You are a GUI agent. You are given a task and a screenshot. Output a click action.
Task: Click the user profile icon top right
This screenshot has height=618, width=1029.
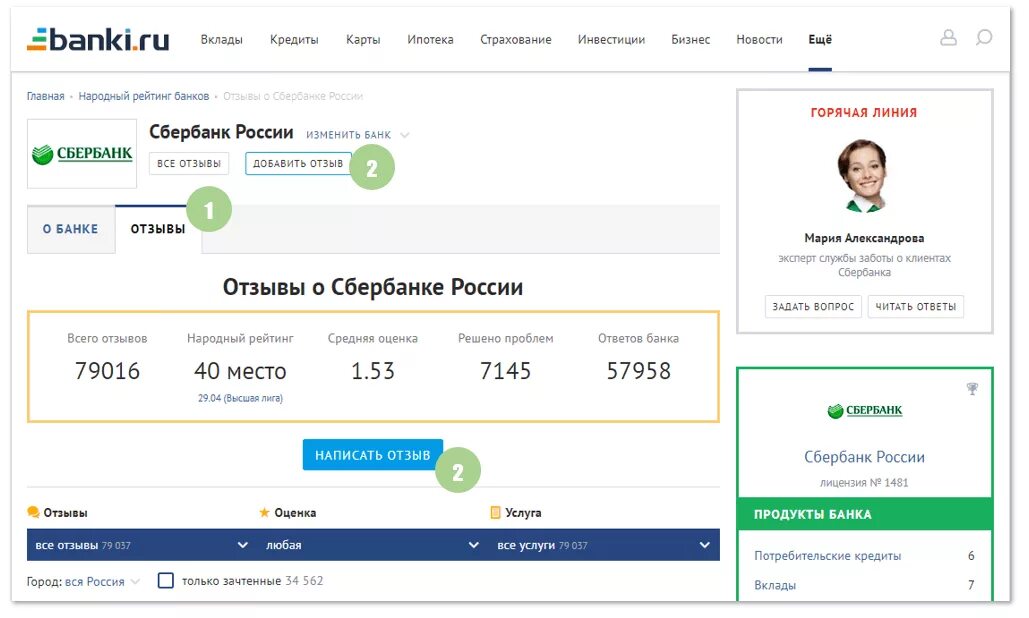click(948, 38)
